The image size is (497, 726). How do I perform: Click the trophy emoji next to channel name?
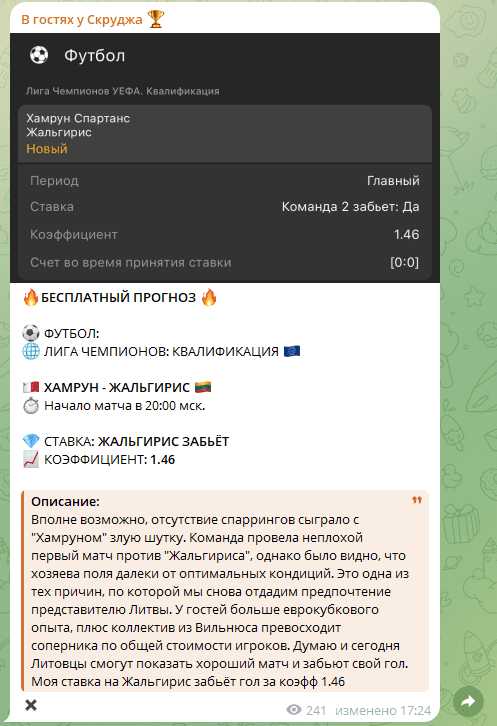point(156,19)
